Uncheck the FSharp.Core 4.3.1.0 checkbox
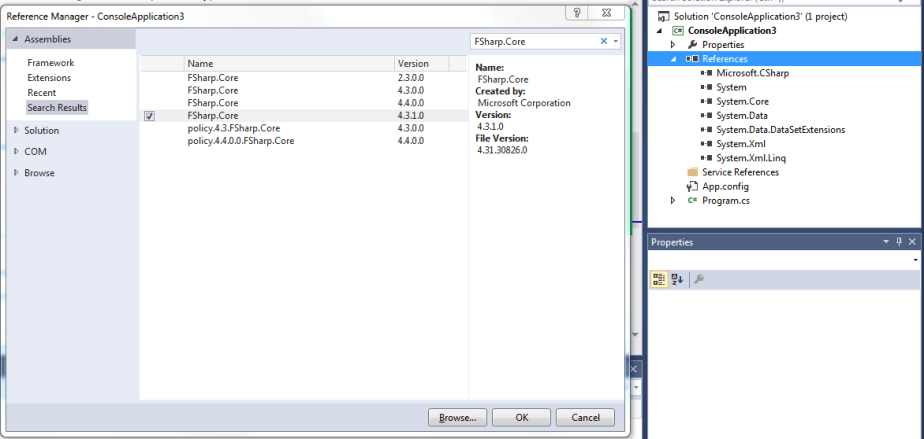 point(149,116)
